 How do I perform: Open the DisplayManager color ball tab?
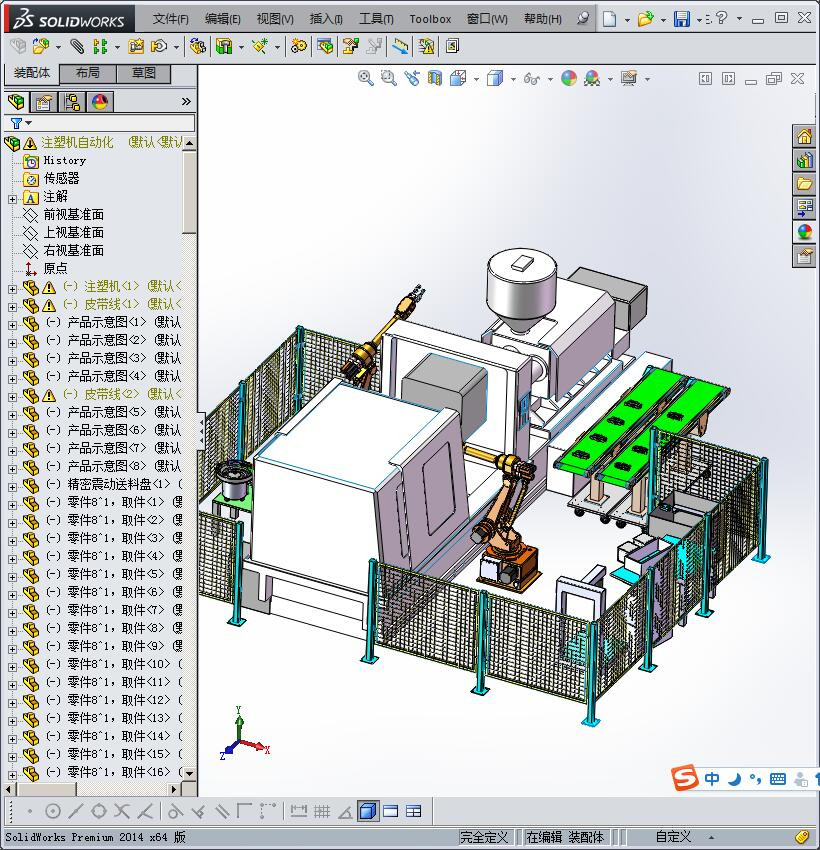(100, 101)
